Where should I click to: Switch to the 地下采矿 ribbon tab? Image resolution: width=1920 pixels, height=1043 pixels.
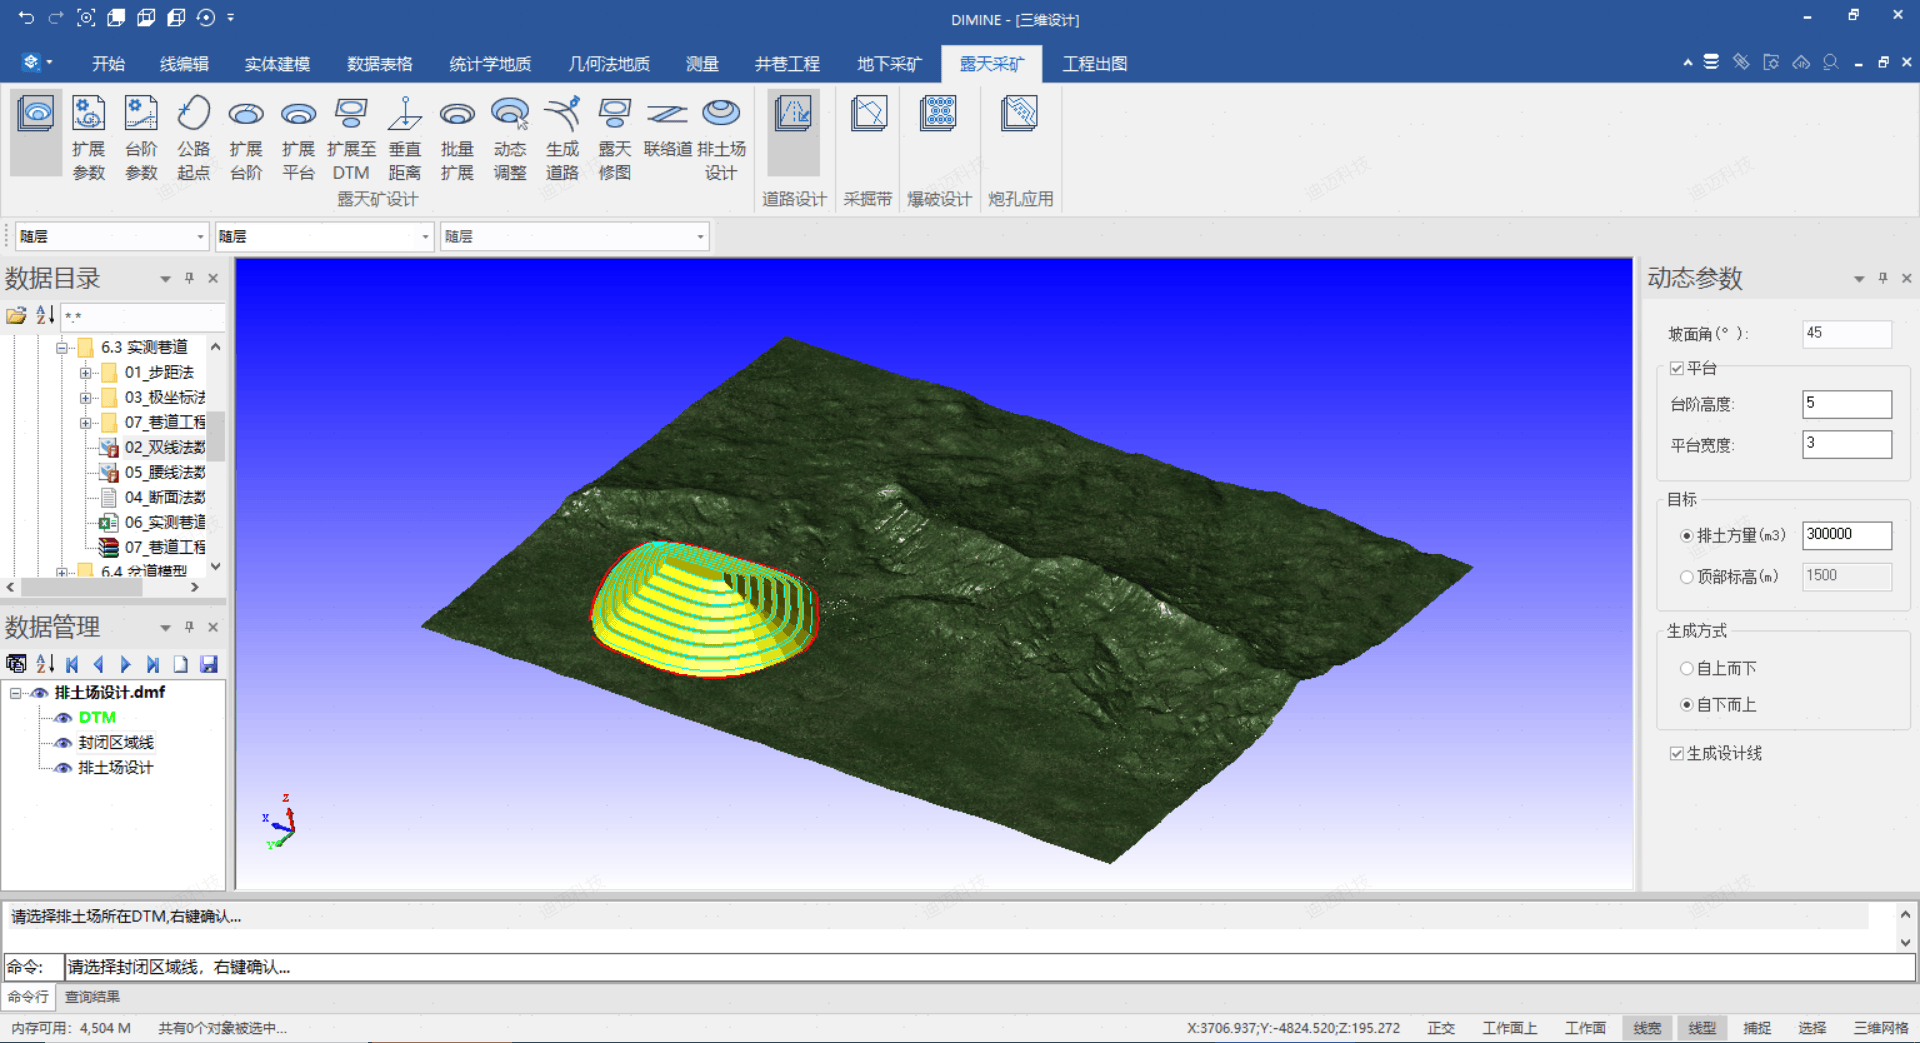[x=889, y=64]
